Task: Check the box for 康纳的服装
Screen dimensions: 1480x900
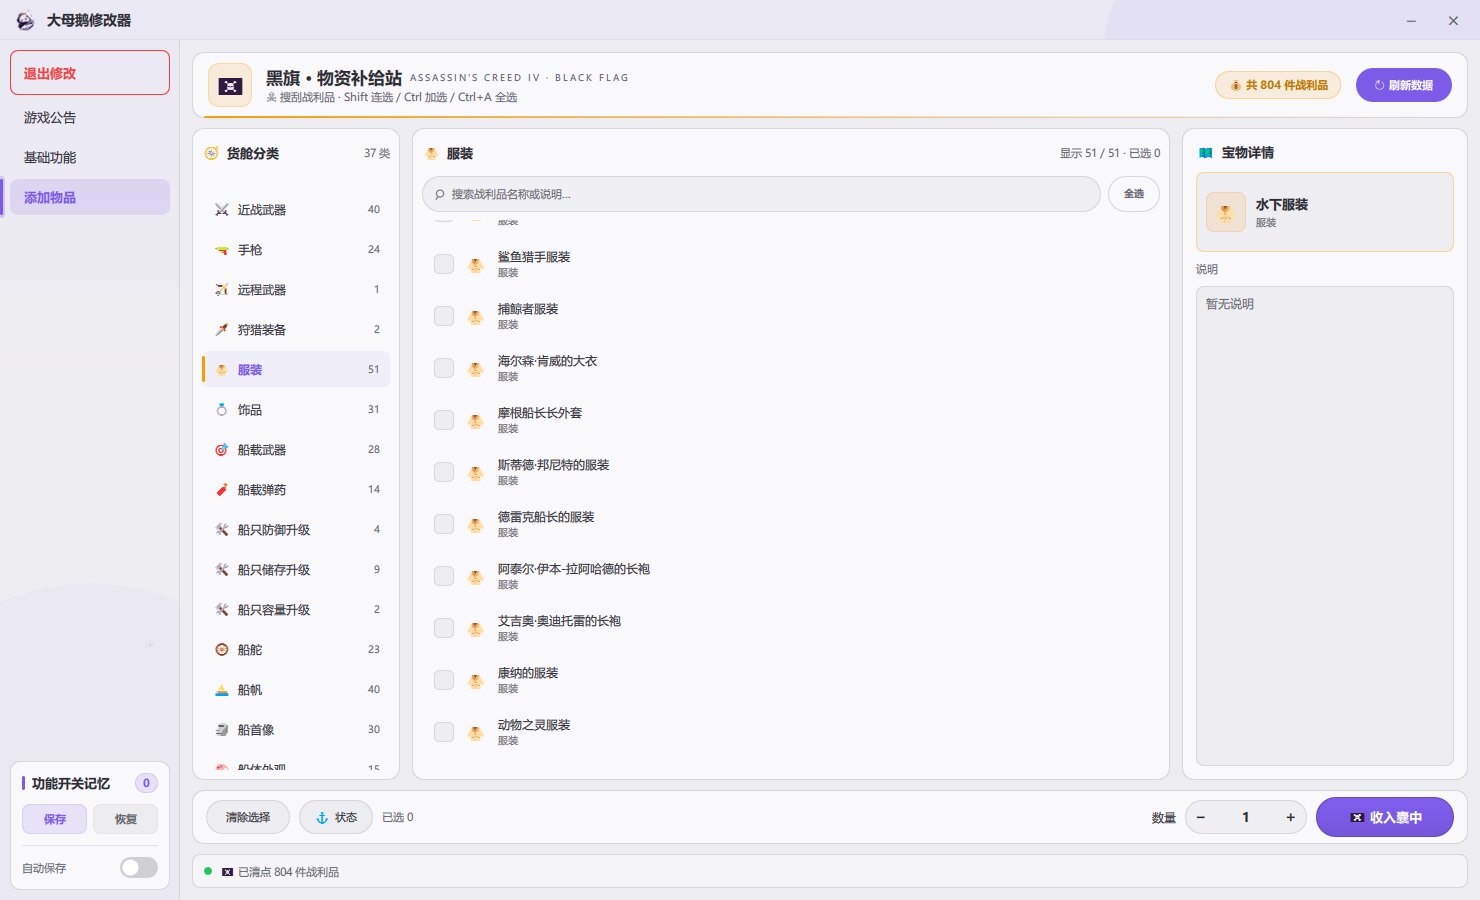Action: click(x=444, y=680)
